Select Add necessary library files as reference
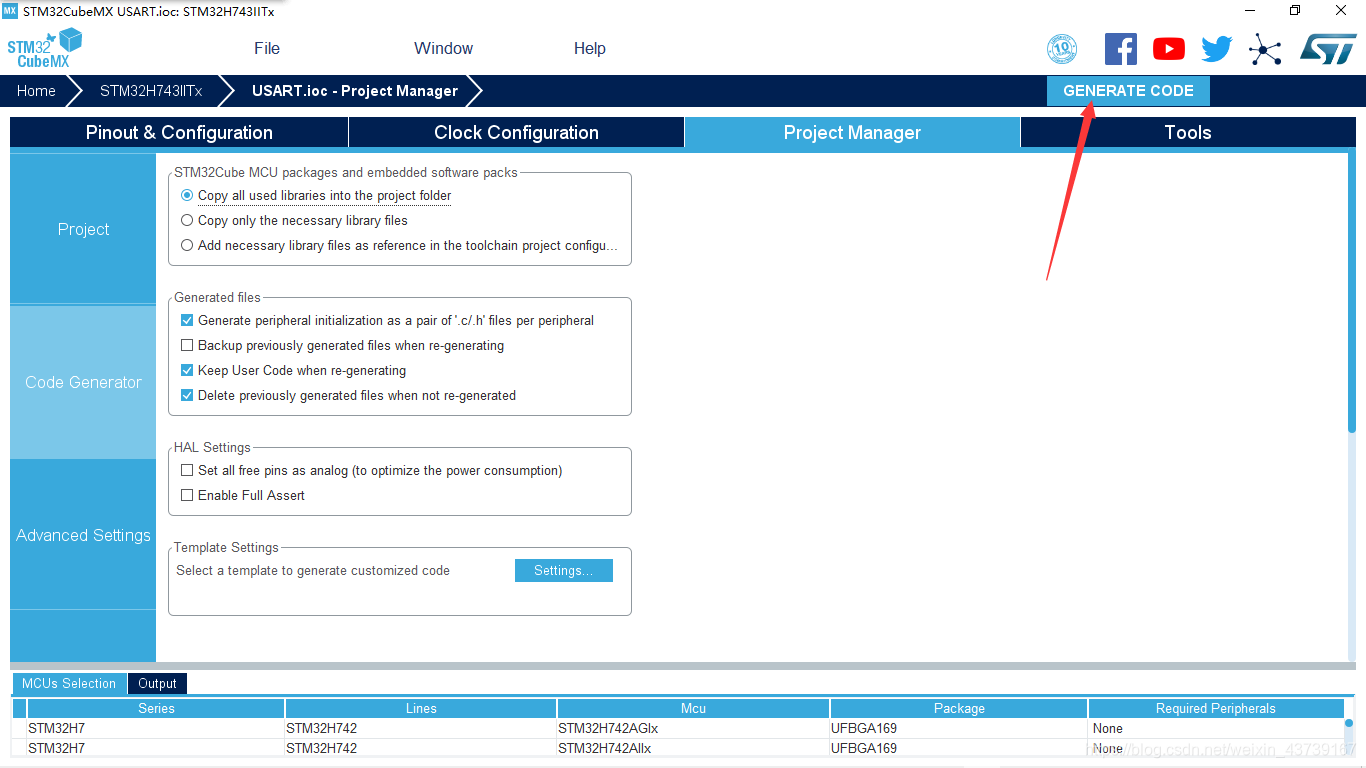This screenshot has height=768, width=1366. [187, 245]
